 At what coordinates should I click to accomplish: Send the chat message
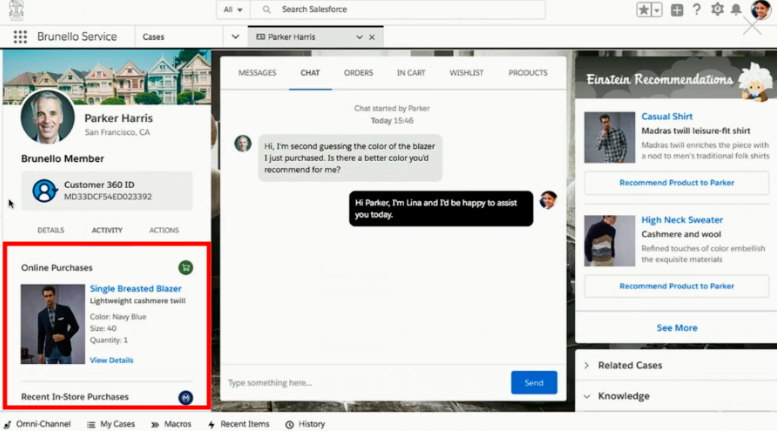(534, 383)
